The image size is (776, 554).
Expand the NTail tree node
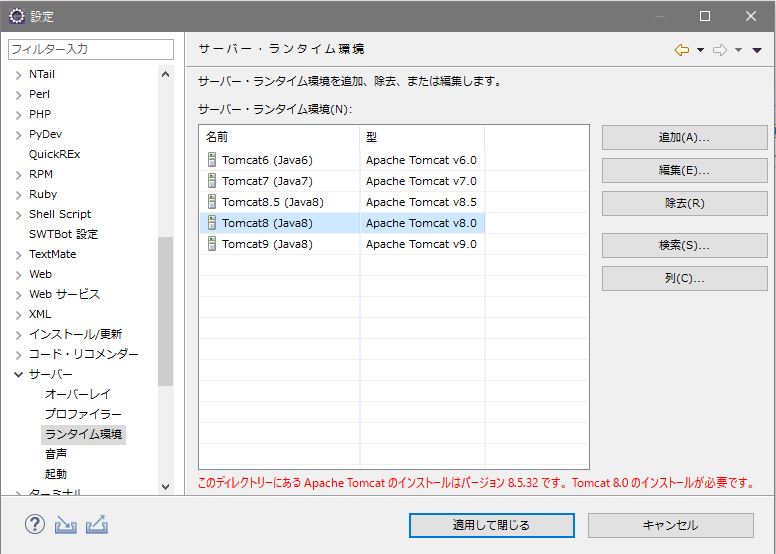click(18, 75)
